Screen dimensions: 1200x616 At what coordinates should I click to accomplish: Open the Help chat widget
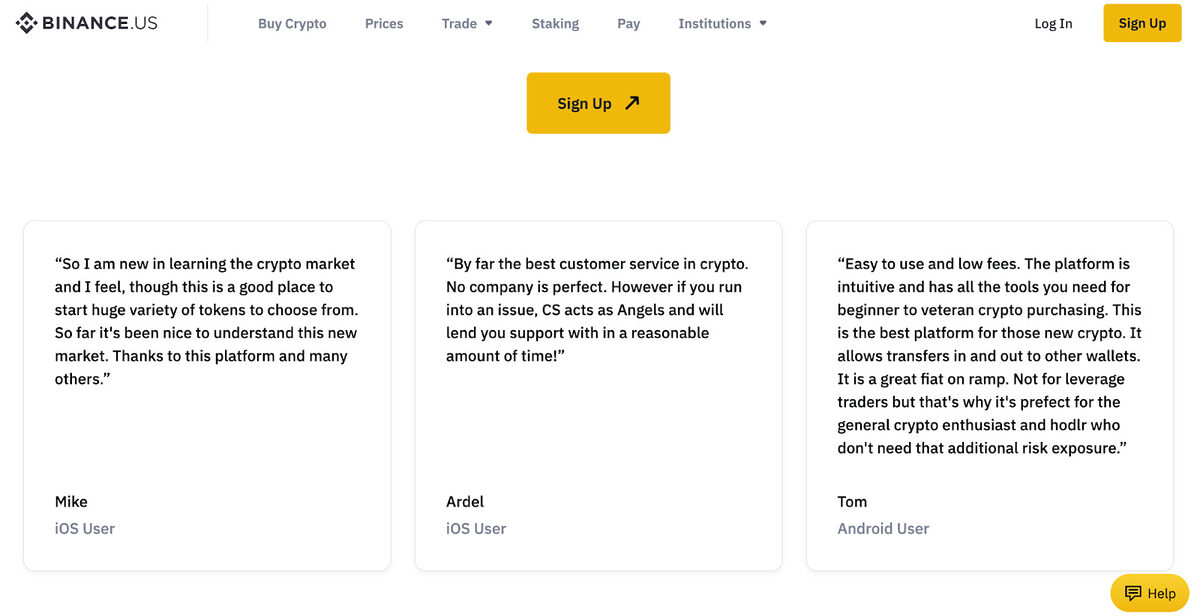[1150, 593]
